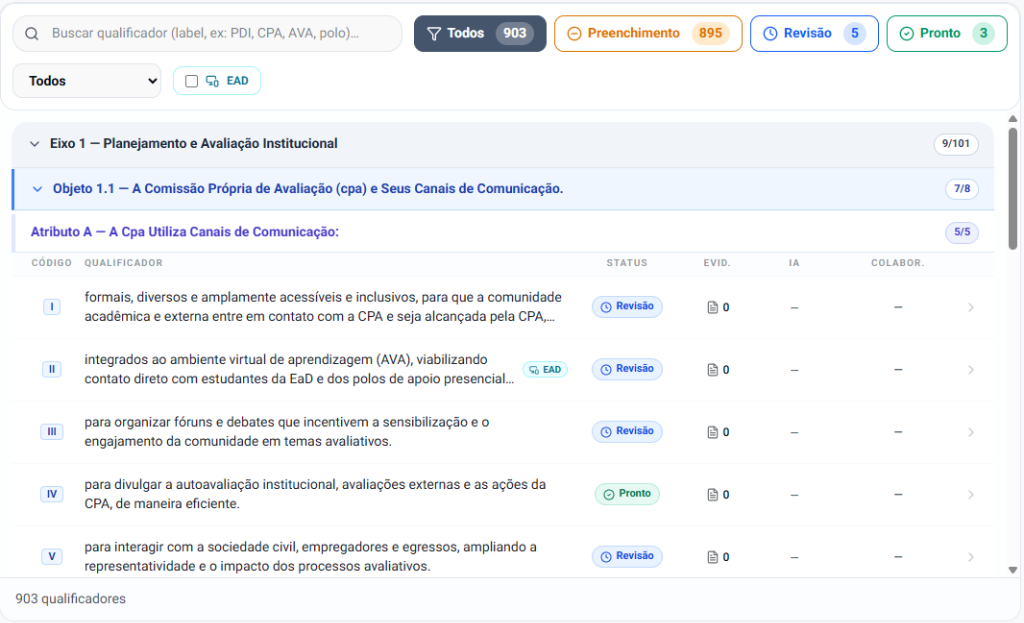Image resolution: width=1024 pixels, height=623 pixels.
Task: Open row IV details via right chevron
Action: (970, 494)
